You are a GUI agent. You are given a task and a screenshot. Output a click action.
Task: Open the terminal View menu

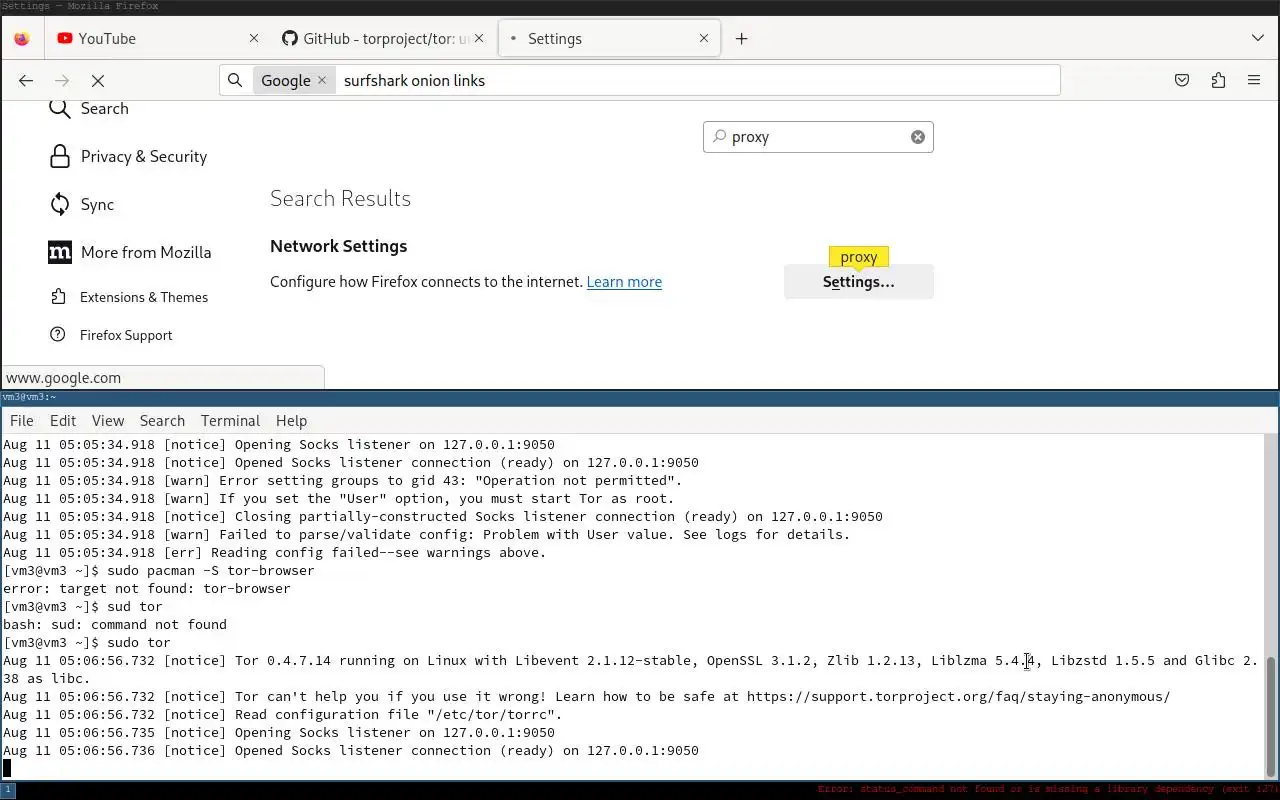[x=108, y=421]
